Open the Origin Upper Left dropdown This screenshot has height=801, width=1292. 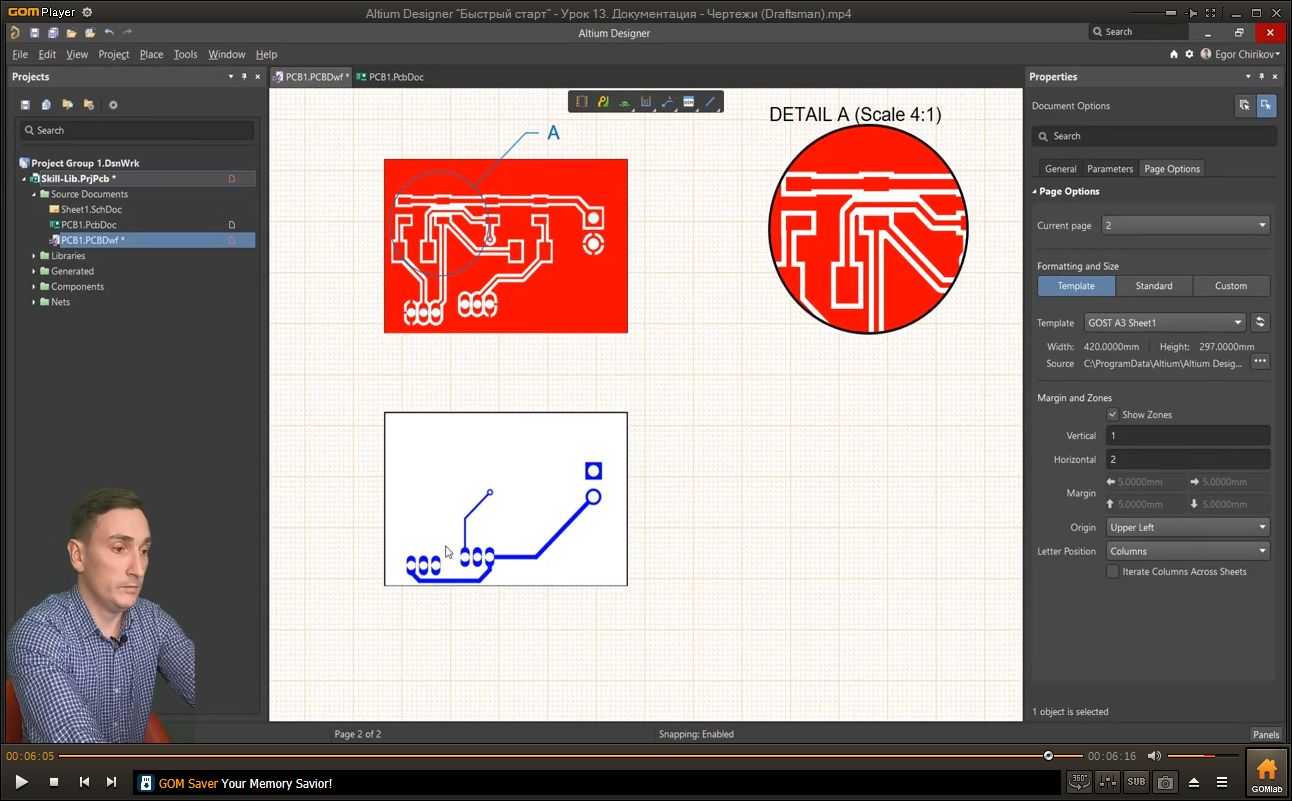point(1187,527)
